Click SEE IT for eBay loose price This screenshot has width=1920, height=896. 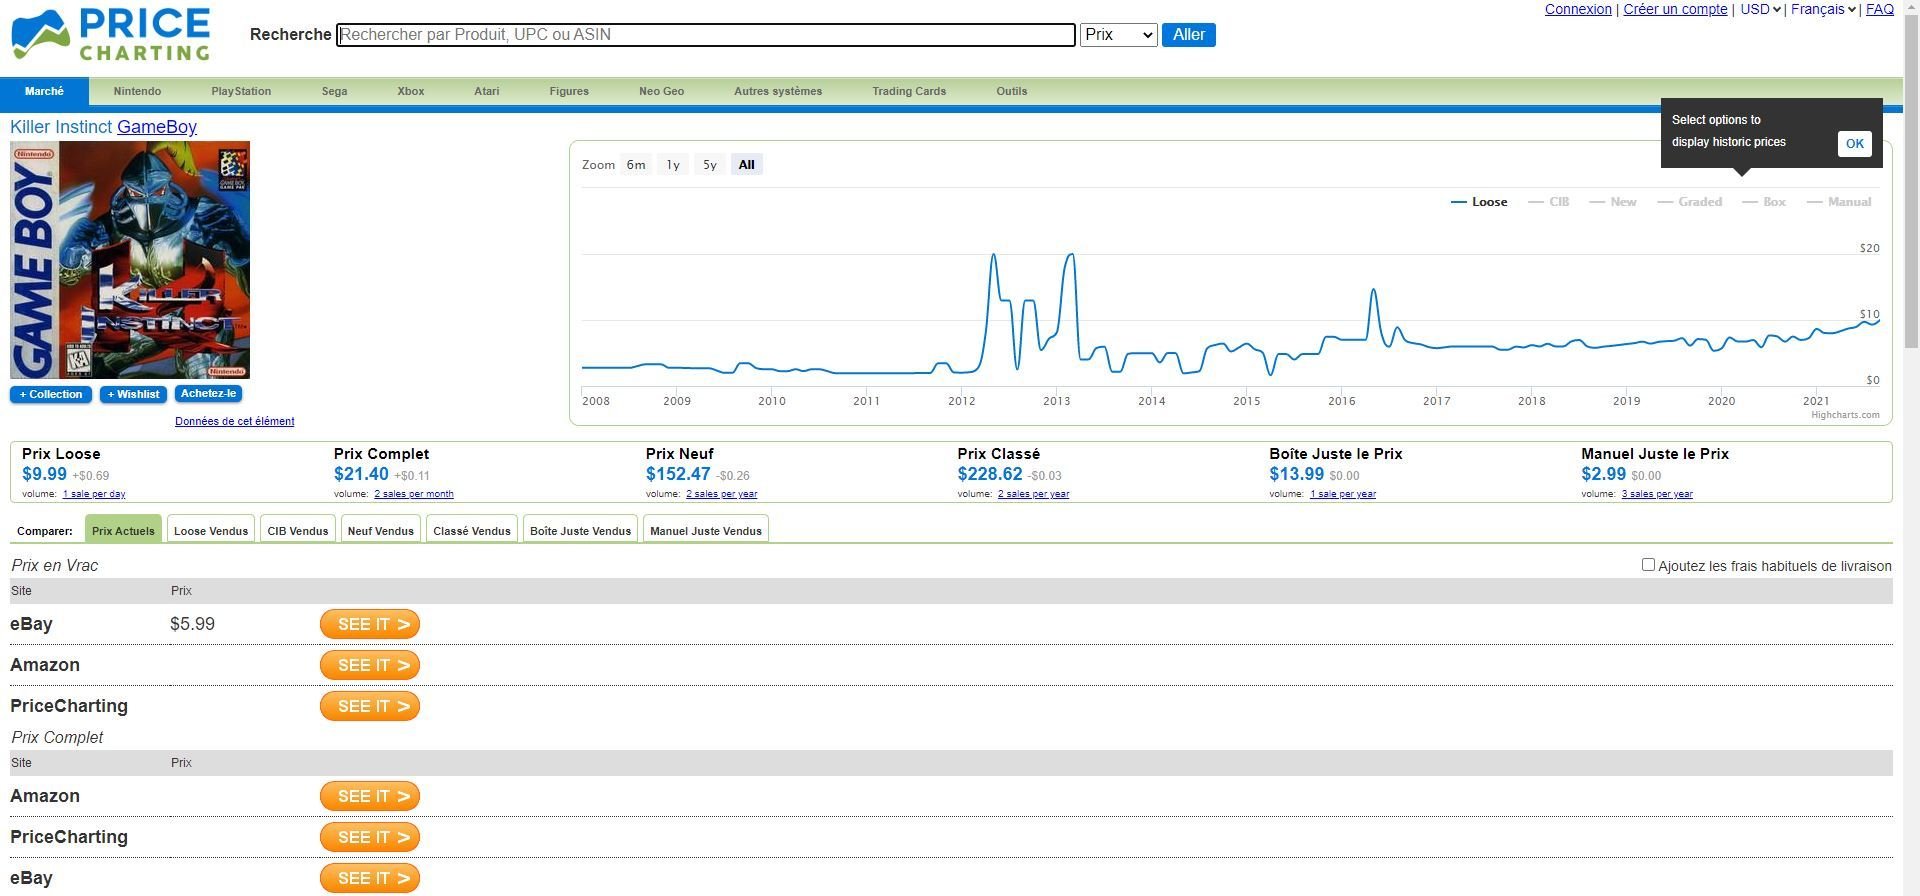click(x=370, y=624)
